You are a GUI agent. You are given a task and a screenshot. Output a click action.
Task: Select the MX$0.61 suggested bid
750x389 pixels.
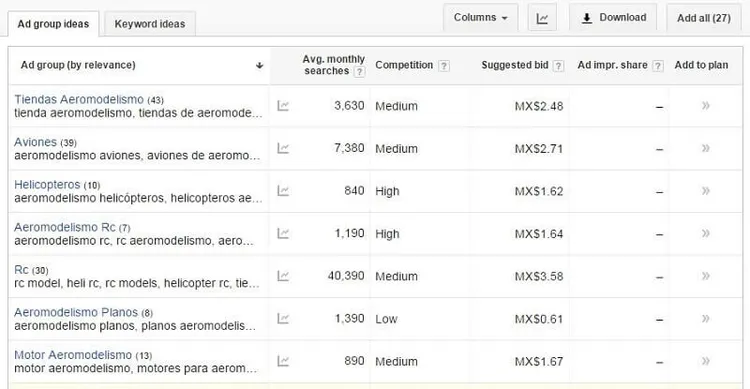click(539, 319)
